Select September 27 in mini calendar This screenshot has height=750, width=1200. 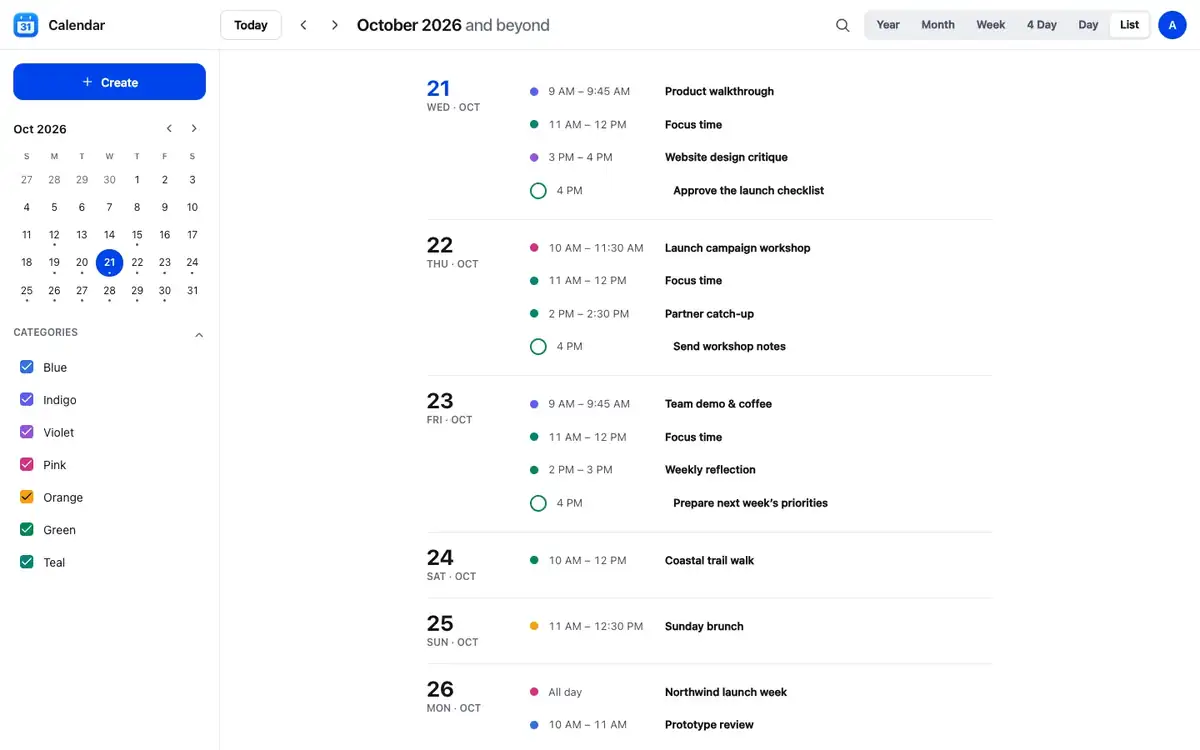(x=26, y=180)
